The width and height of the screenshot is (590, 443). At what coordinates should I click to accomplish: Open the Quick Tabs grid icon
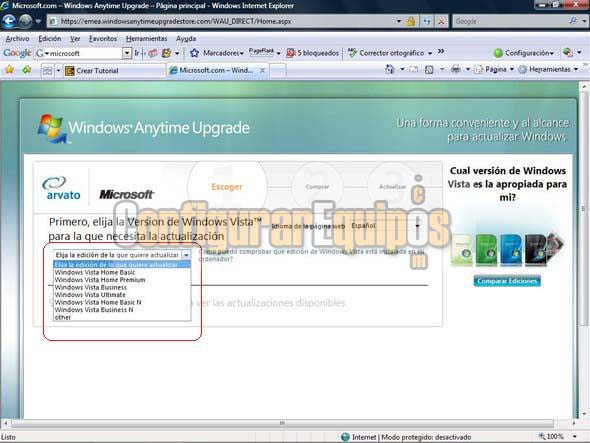[47, 71]
